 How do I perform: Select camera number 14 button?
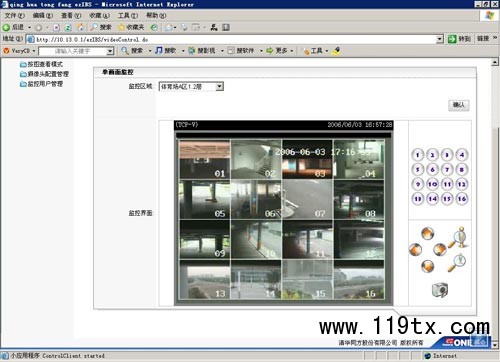point(432,199)
